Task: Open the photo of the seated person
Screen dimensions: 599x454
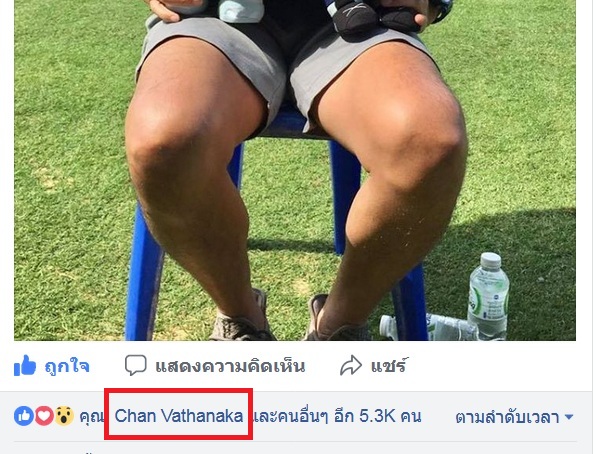Action: (295, 170)
